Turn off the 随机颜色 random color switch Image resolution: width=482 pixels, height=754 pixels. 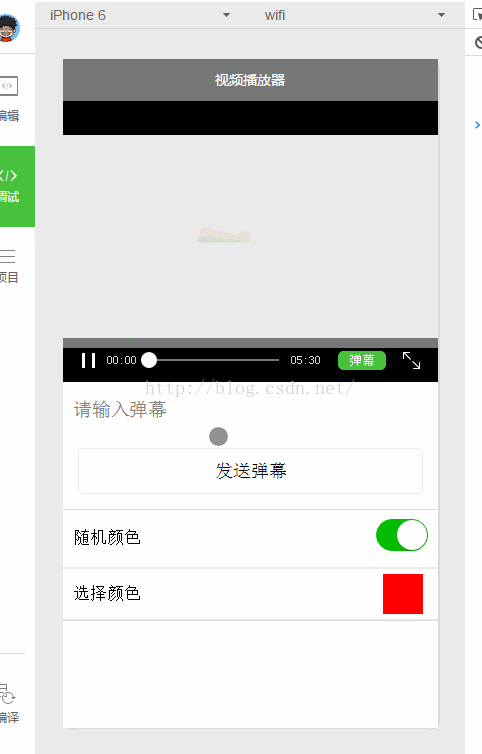pos(402,535)
